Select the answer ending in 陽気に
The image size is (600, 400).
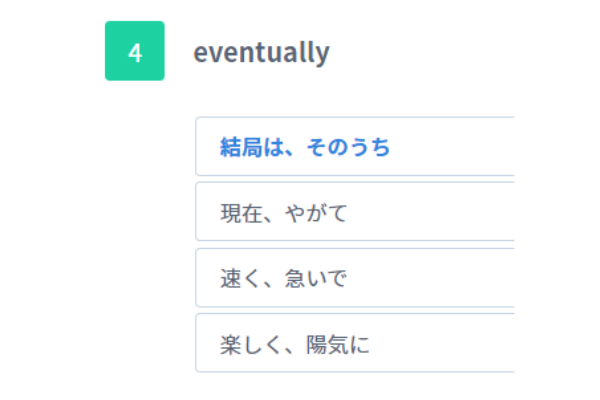click(x=295, y=344)
